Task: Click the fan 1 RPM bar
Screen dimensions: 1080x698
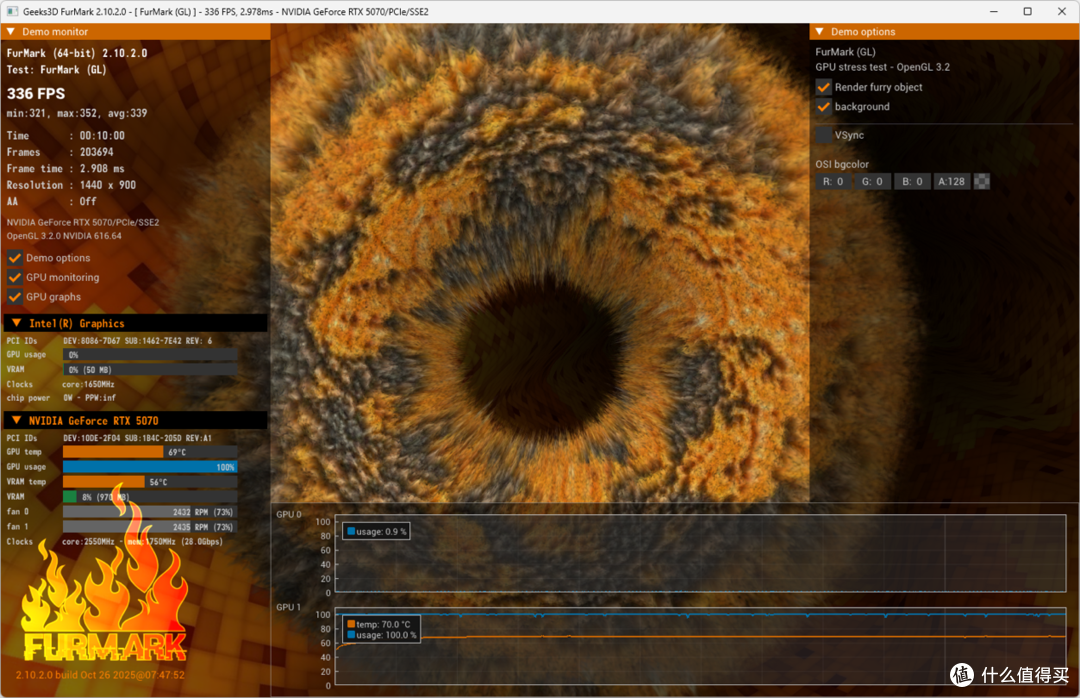Action: click(150, 527)
